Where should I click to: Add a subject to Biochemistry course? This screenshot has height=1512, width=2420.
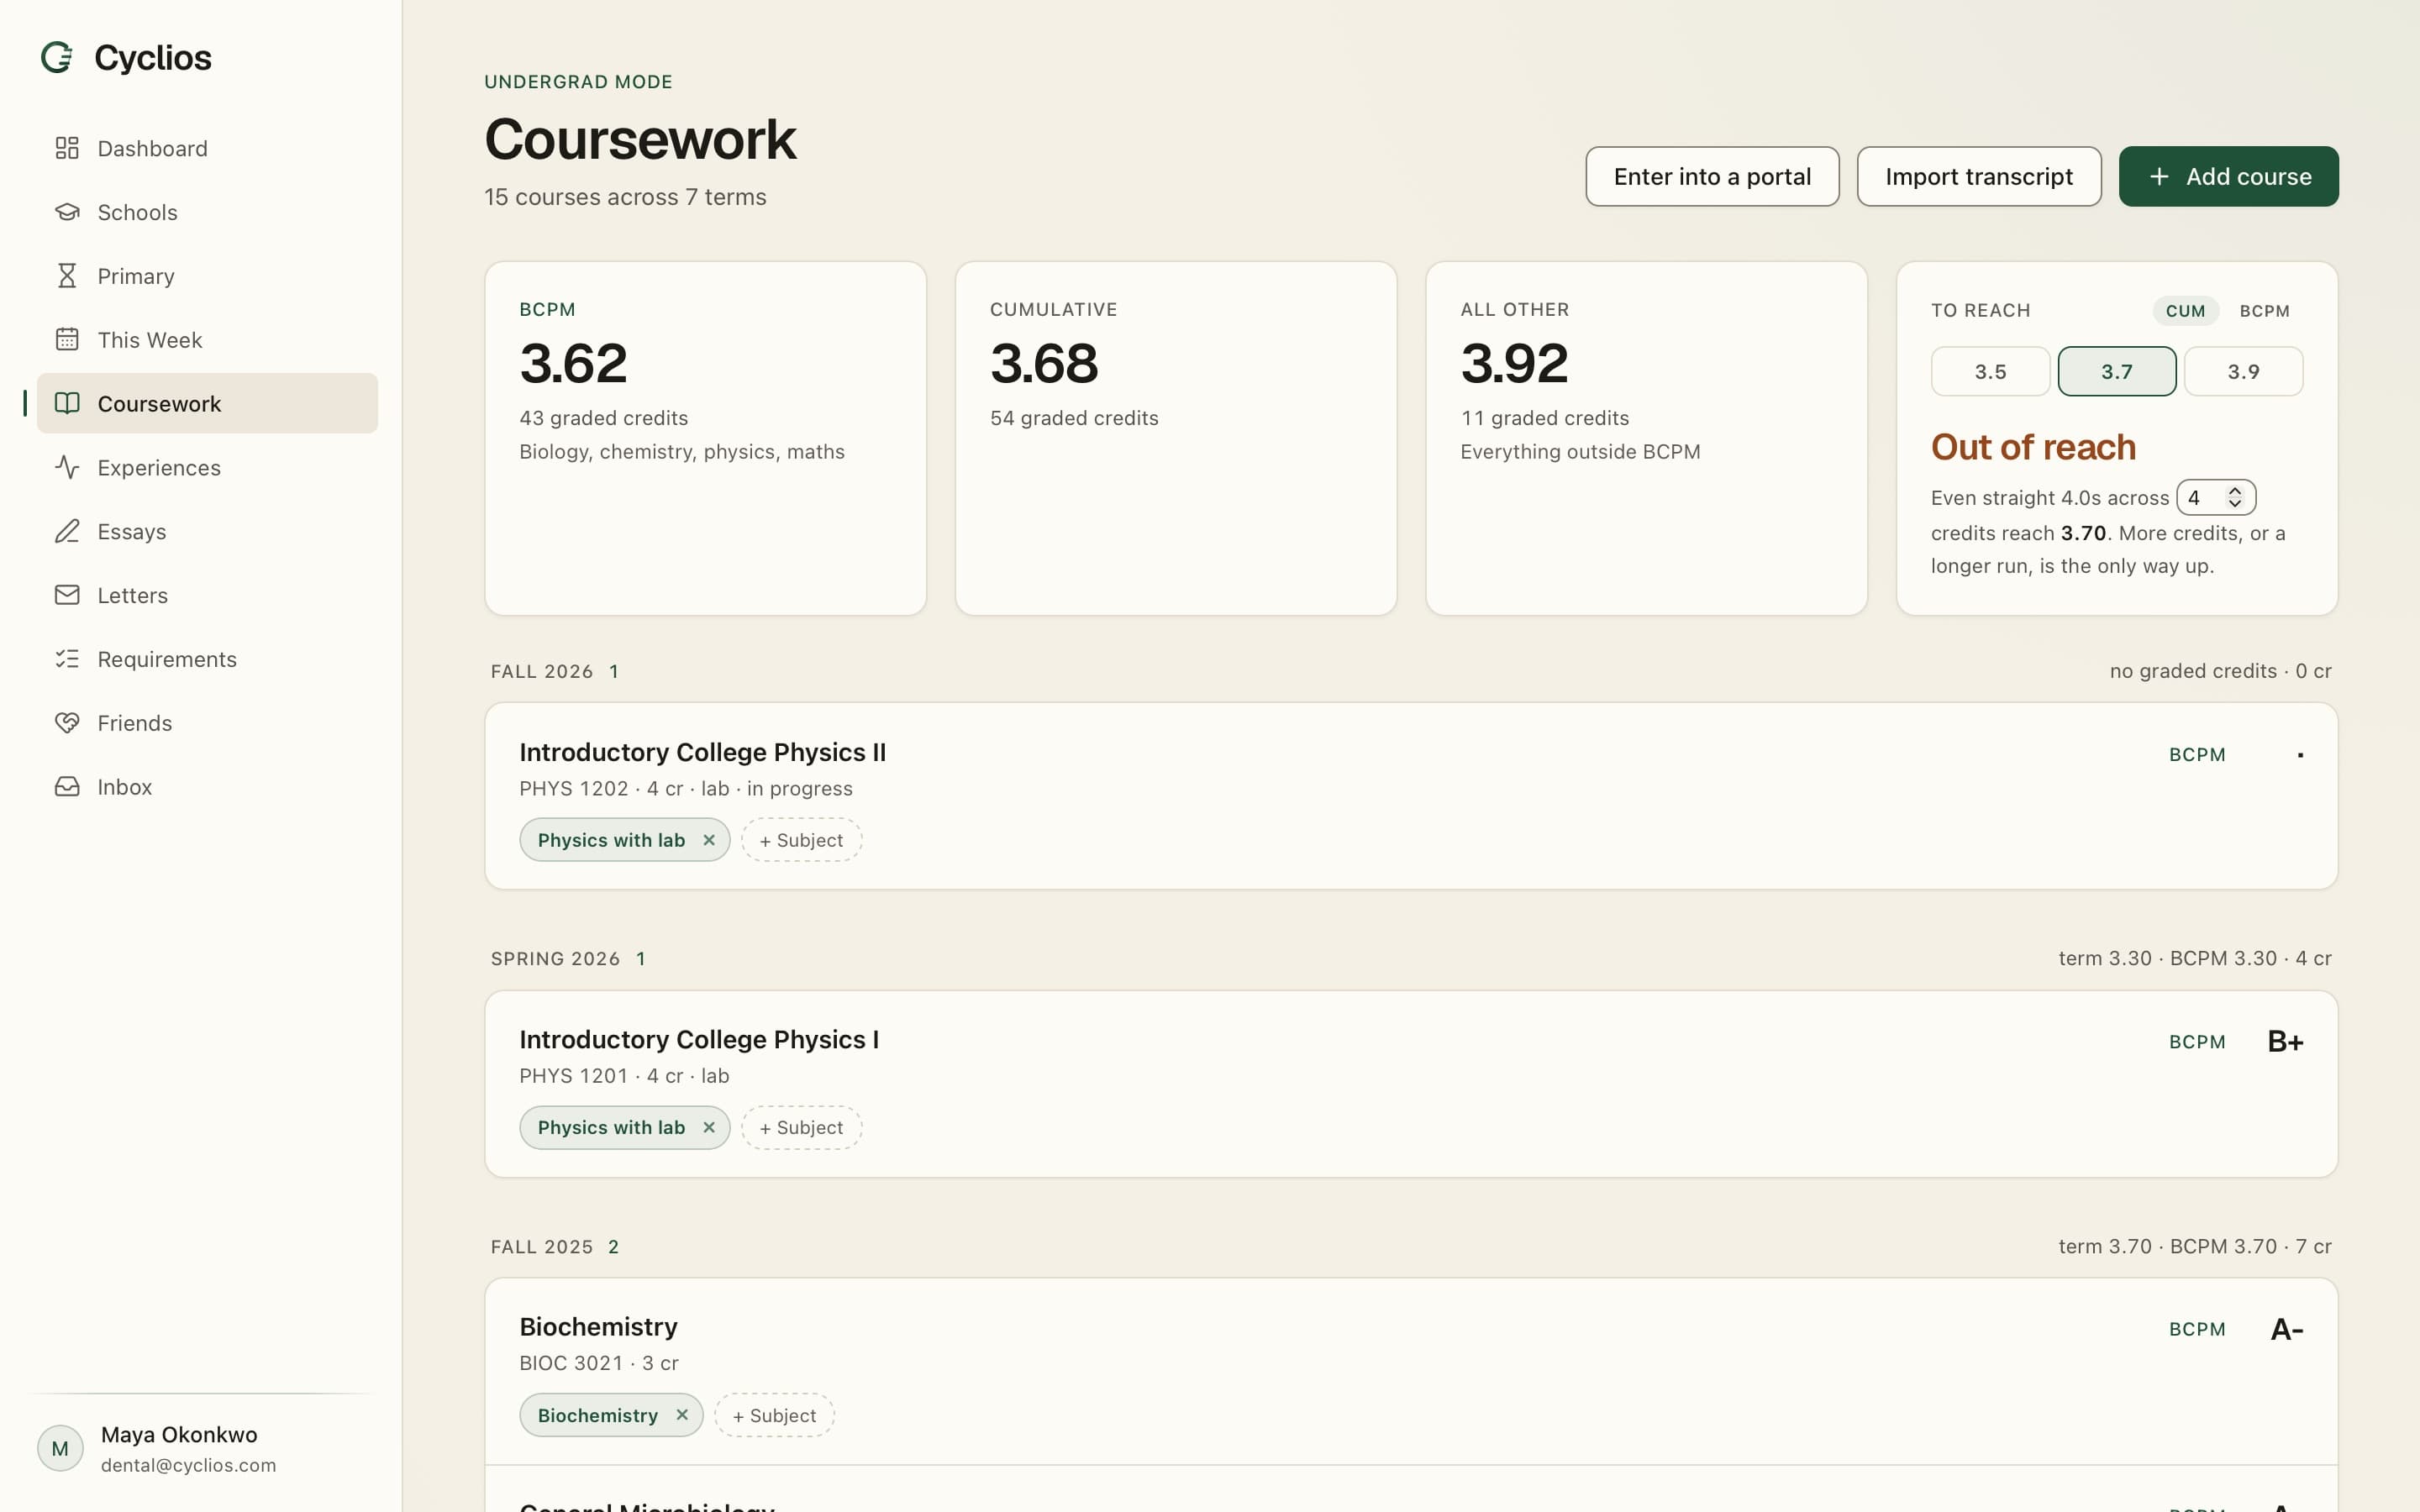coord(774,1415)
